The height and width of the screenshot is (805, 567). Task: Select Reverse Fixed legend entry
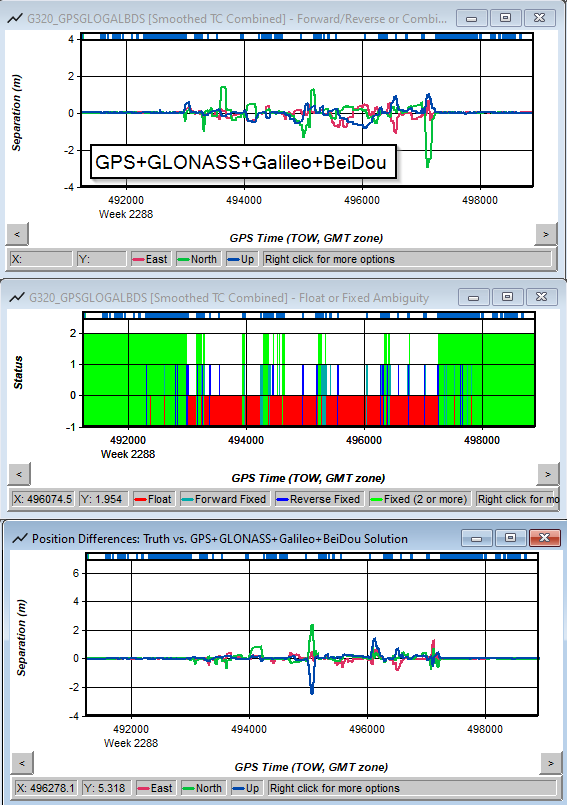pyautogui.click(x=319, y=499)
